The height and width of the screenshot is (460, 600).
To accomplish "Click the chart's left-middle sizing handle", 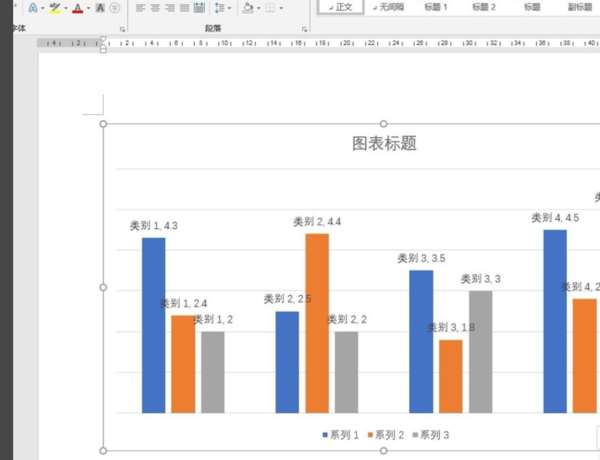I will coord(103,287).
